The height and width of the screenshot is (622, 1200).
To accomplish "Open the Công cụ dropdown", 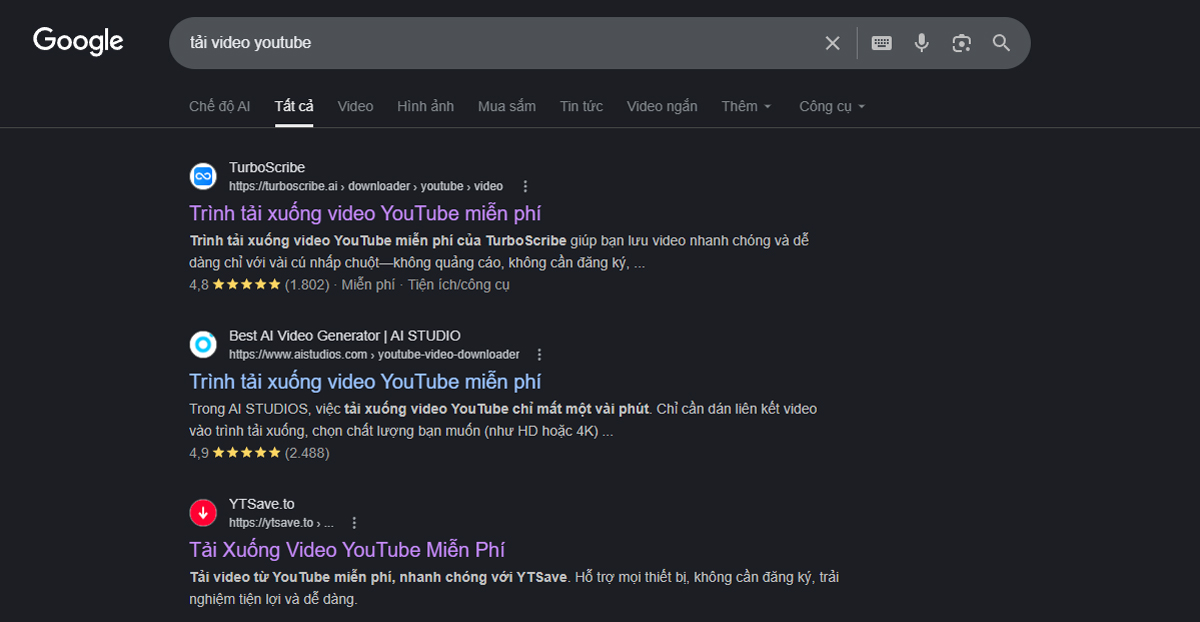I will point(831,105).
